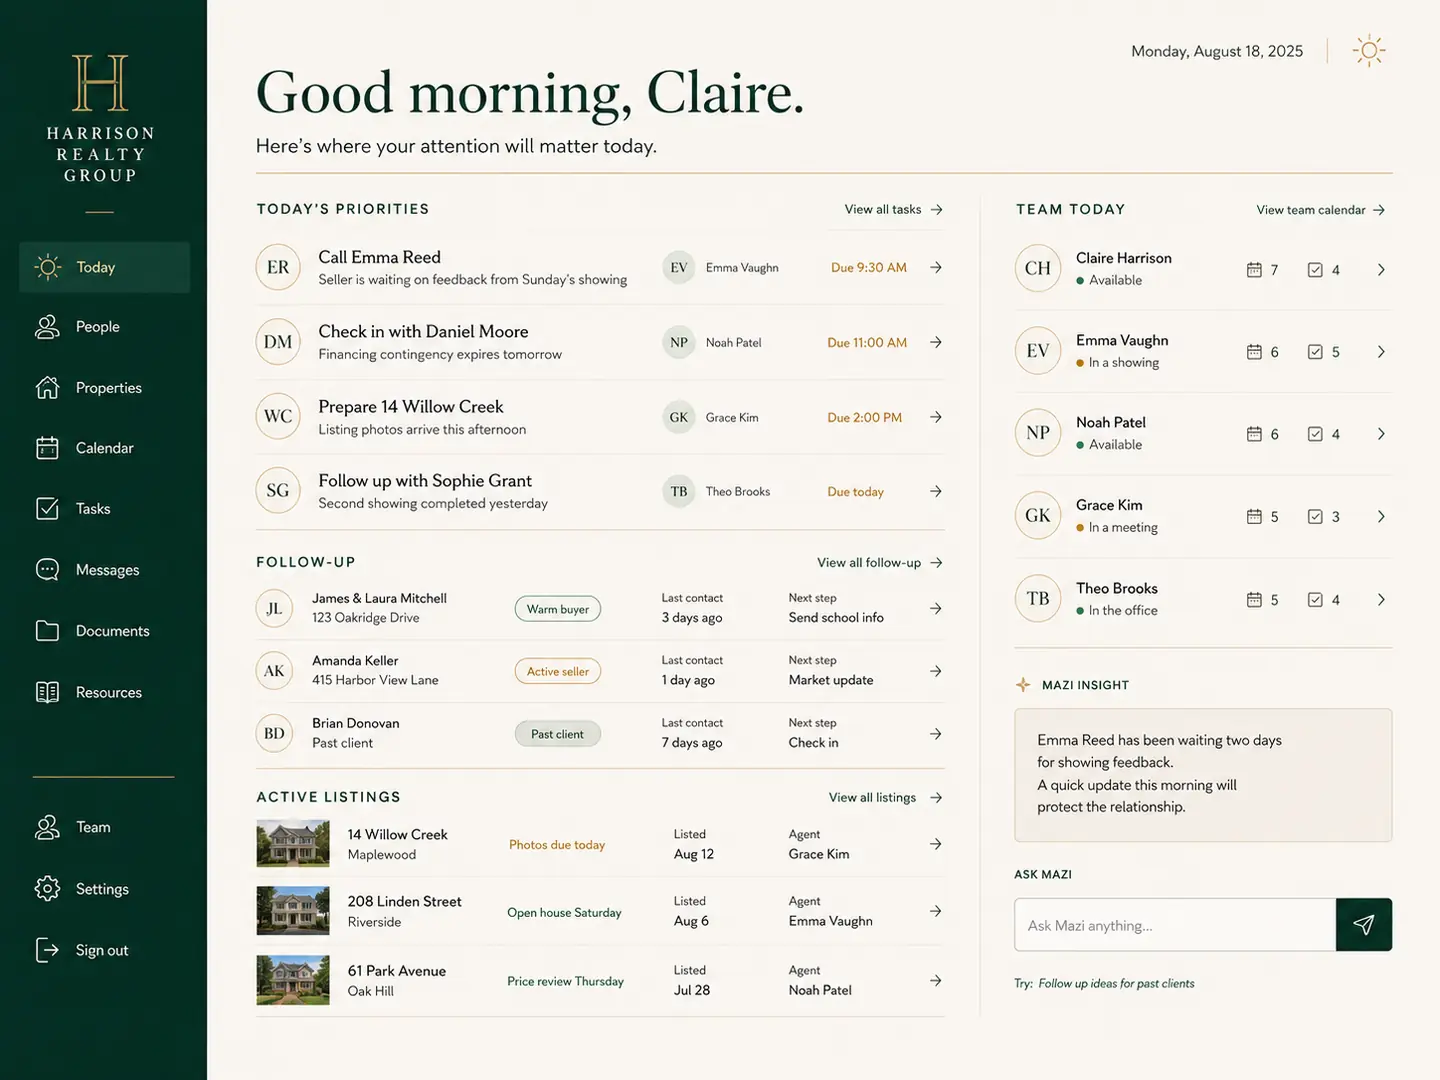Open the 14 Willow Creek listing thumbnail

coord(293,843)
